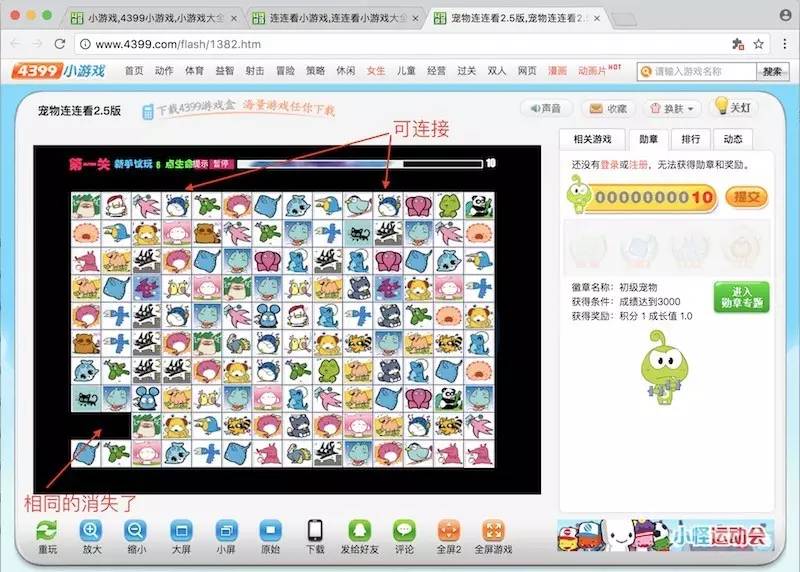Select 益智 in the navigation menu
This screenshot has width=800, height=572.
click(x=225, y=71)
